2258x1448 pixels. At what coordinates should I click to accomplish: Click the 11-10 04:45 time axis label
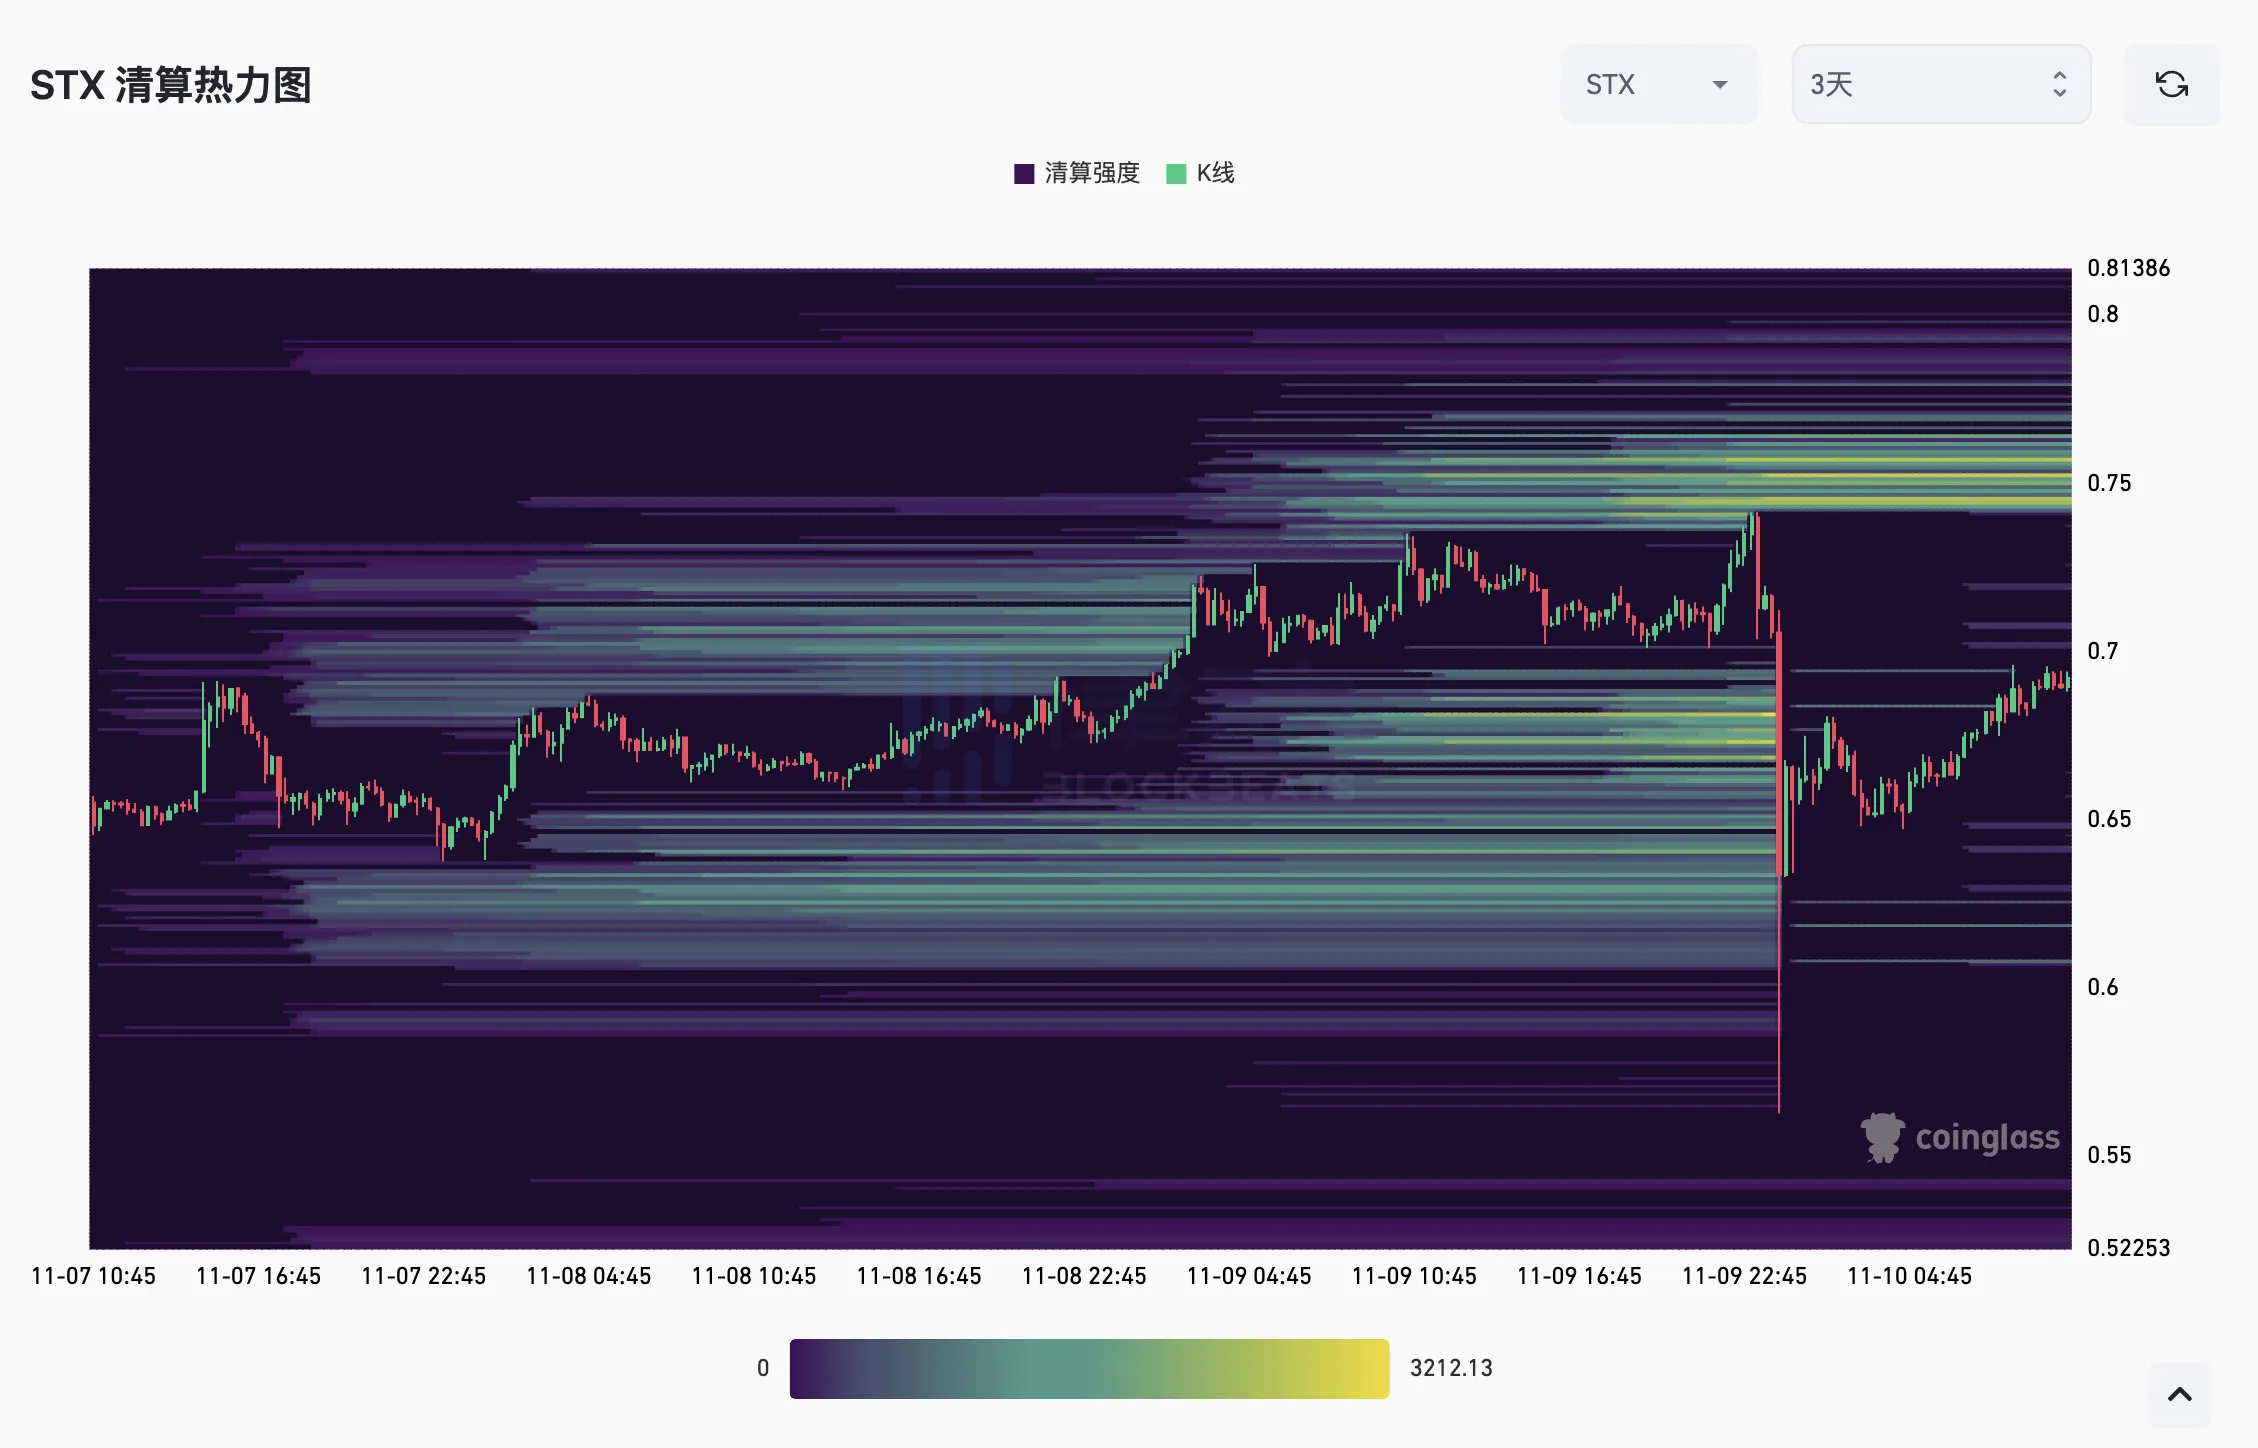click(1909, 1276)
